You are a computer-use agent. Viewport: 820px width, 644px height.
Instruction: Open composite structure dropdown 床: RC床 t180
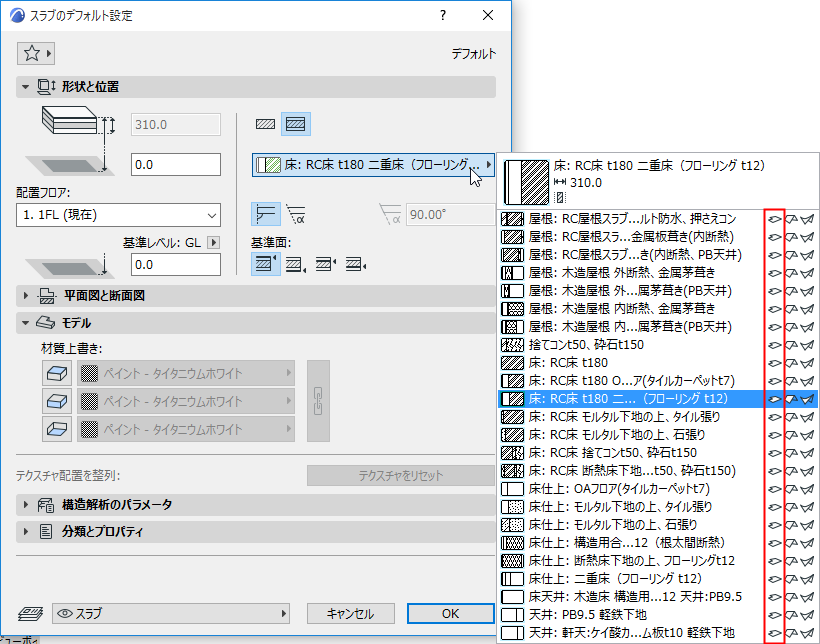[373, 165]
